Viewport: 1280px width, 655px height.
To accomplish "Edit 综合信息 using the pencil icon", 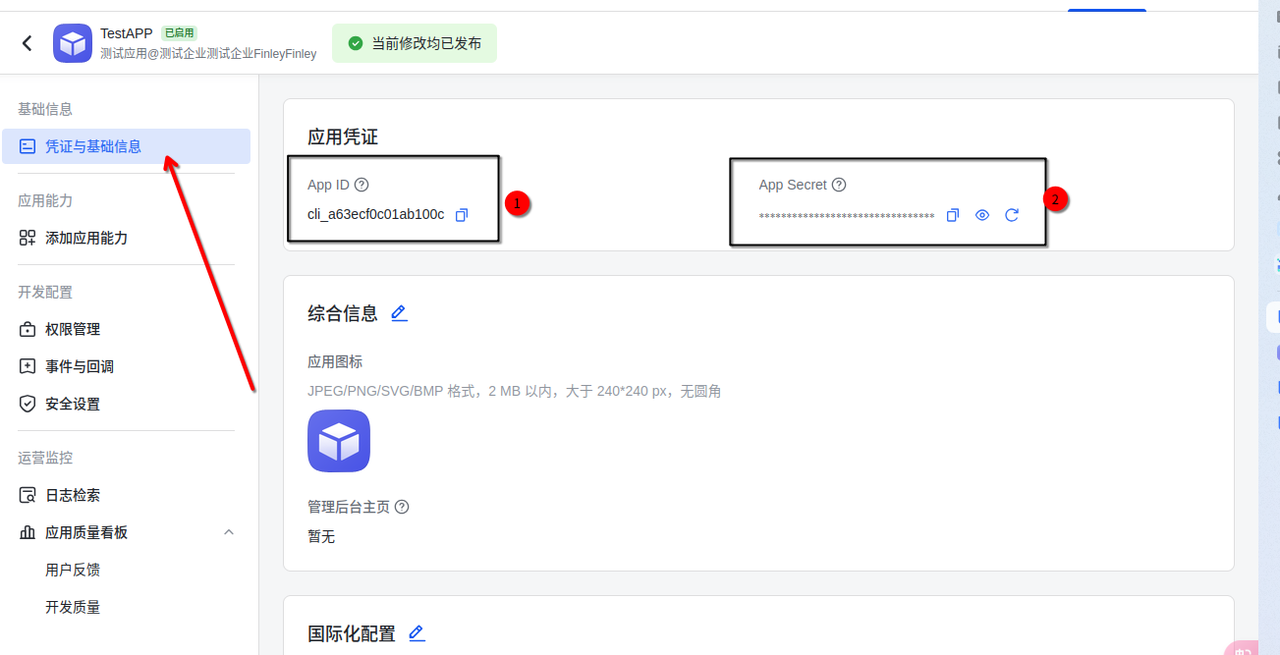I will [x=399, y=312].
